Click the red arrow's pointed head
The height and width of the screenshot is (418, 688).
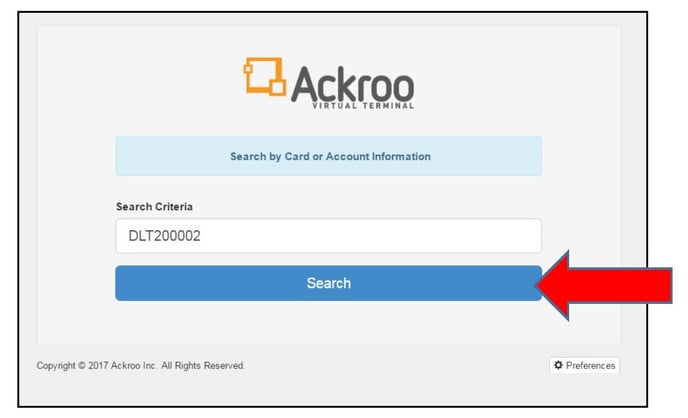[x=553, y=285]
